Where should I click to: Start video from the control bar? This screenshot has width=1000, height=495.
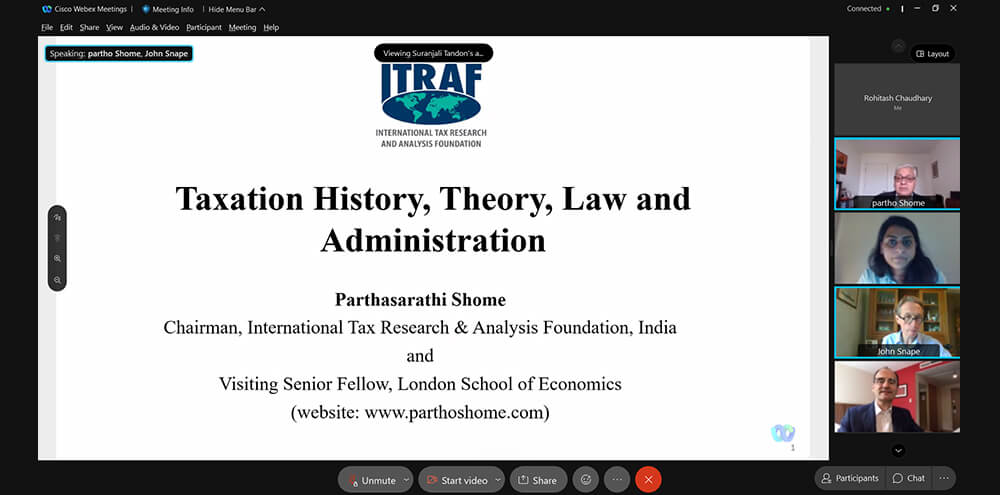point(455,480)
